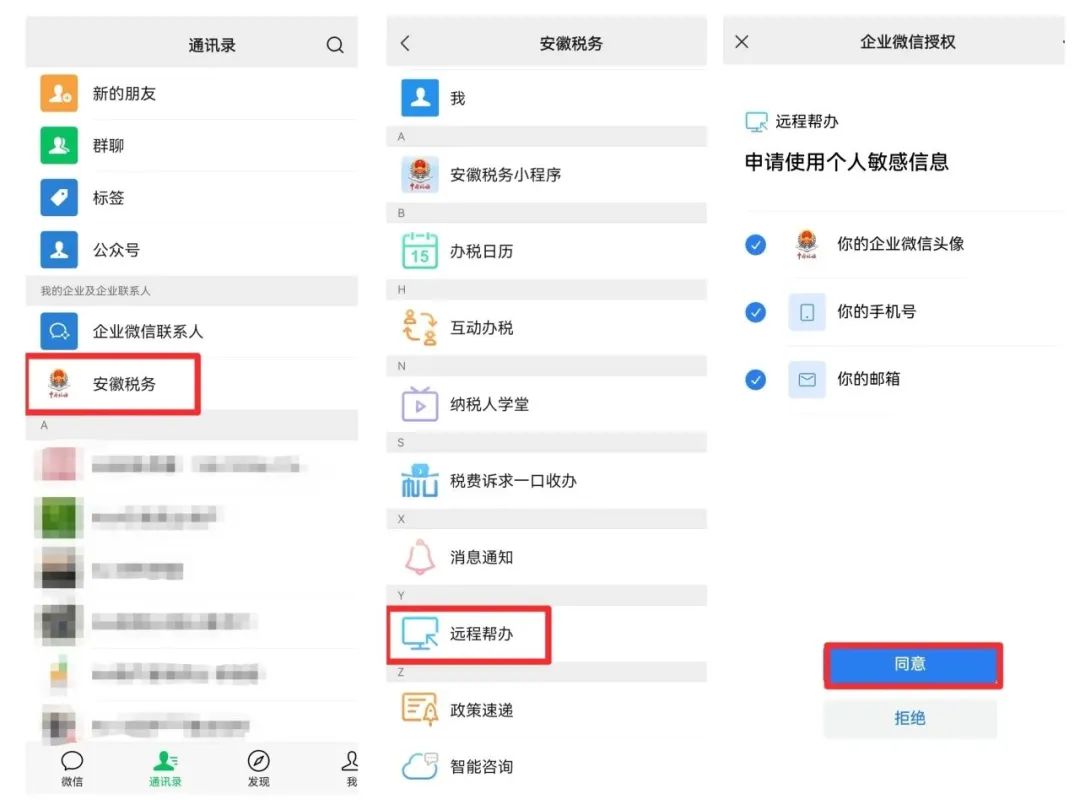Open 税费诉求一口收办 icon
This screenshot has height=810, width=1080.
(x=419, y=480)
